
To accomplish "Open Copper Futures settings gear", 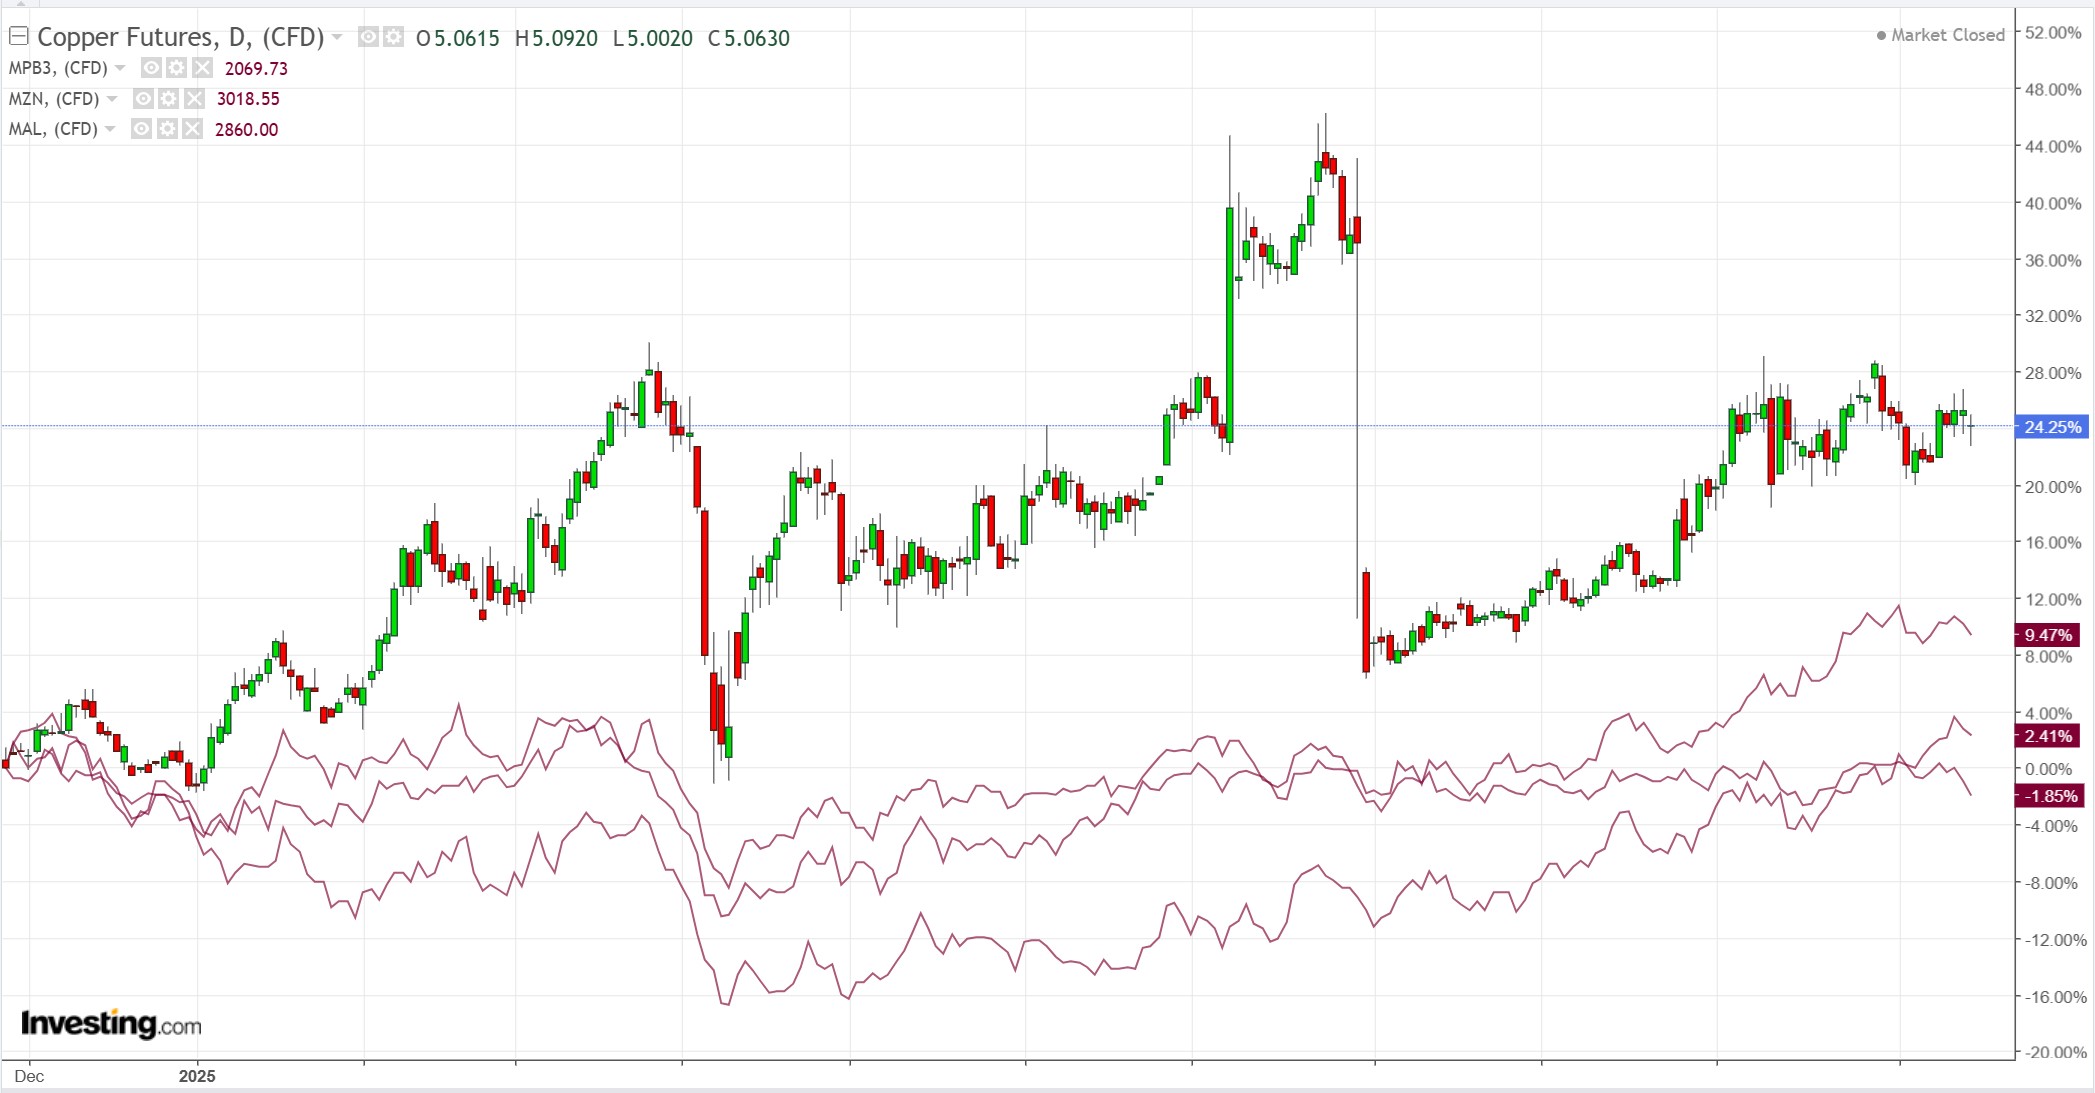I will pyautogui.click(x=393, y=38).
